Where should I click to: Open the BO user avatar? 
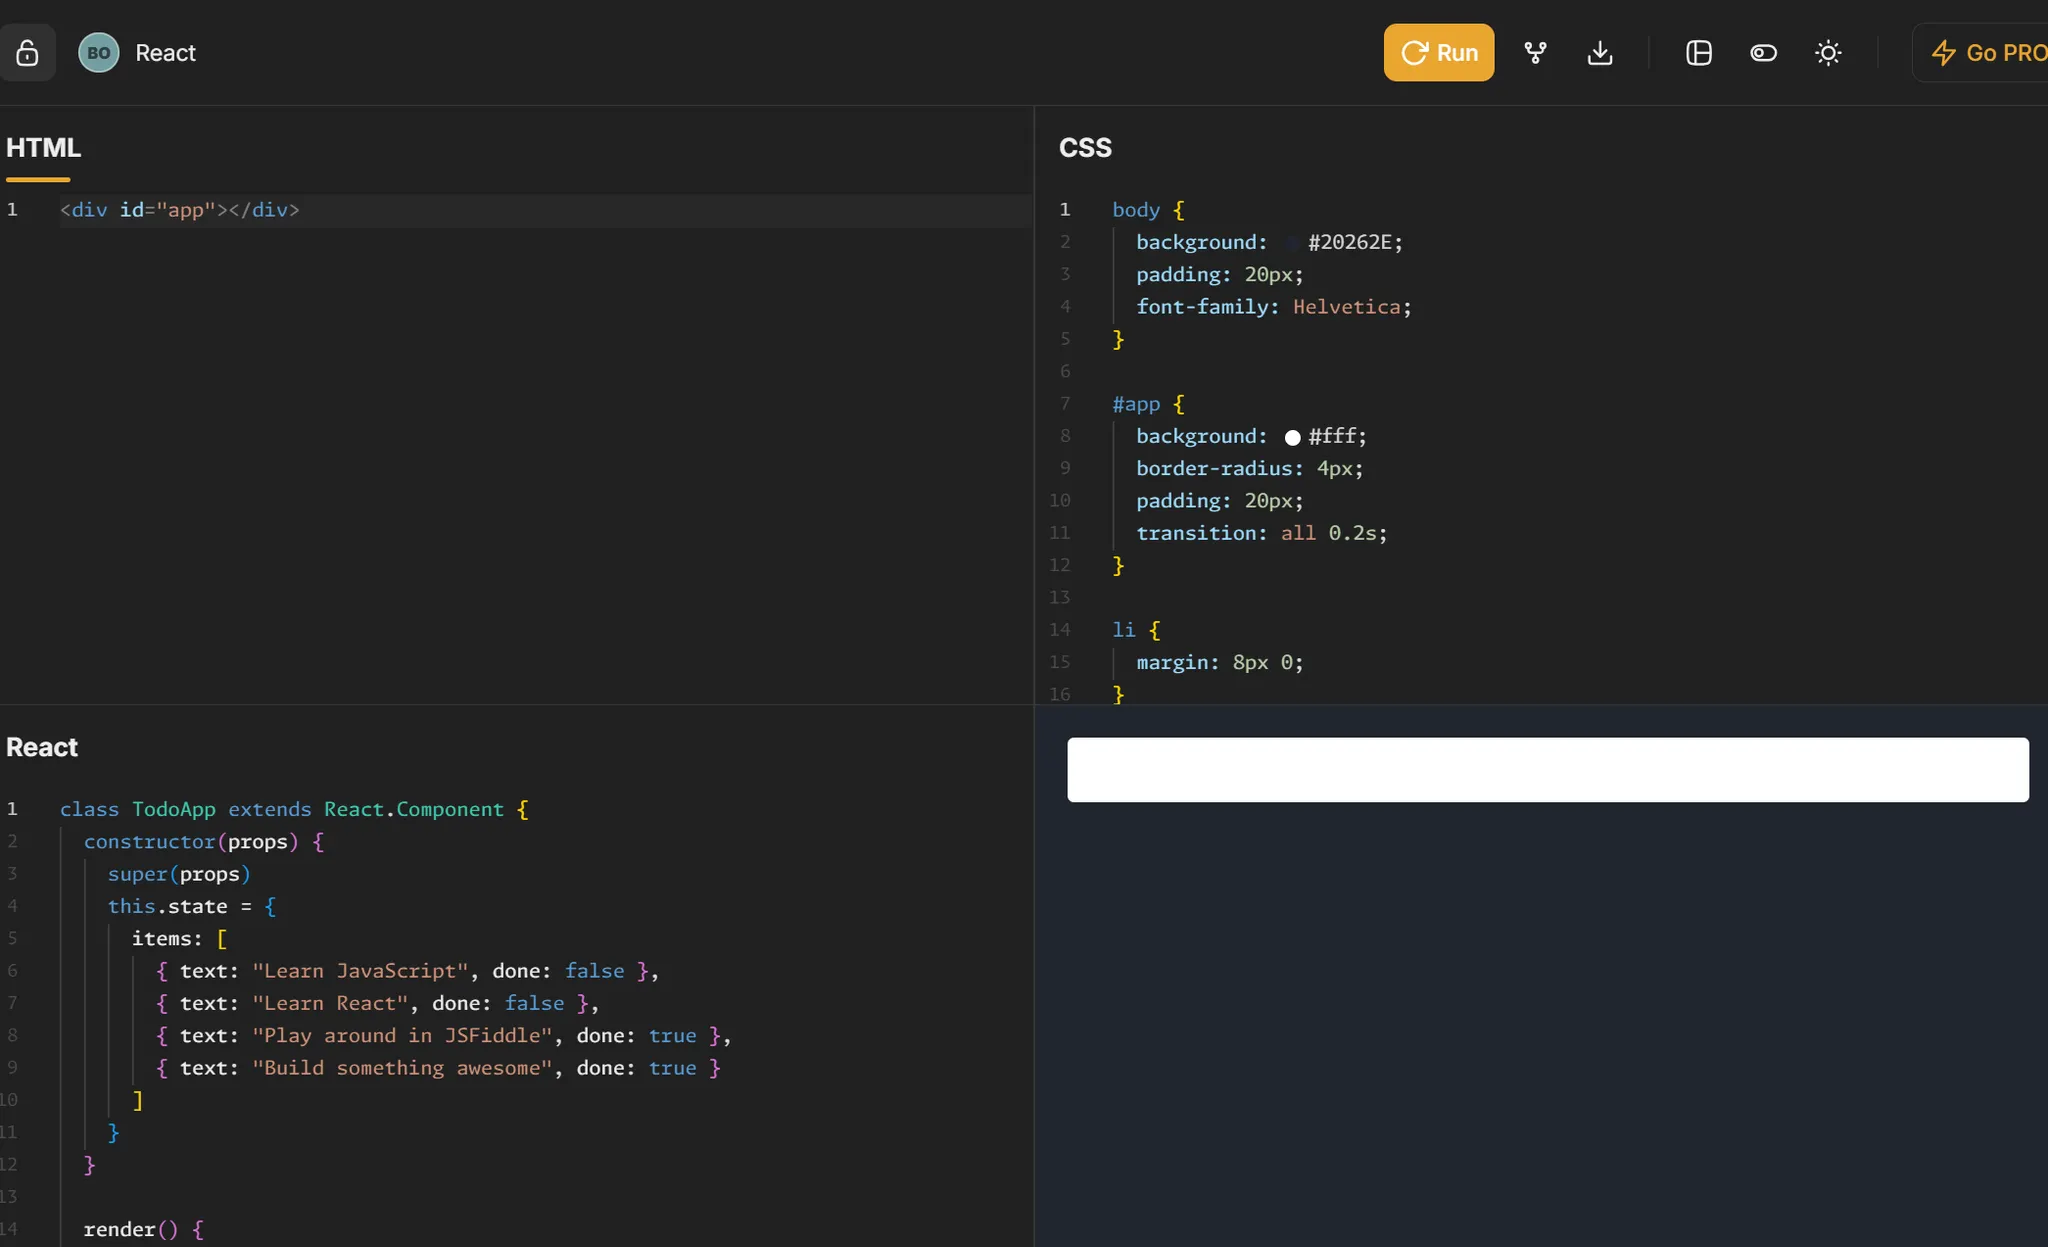coord(98,53)
